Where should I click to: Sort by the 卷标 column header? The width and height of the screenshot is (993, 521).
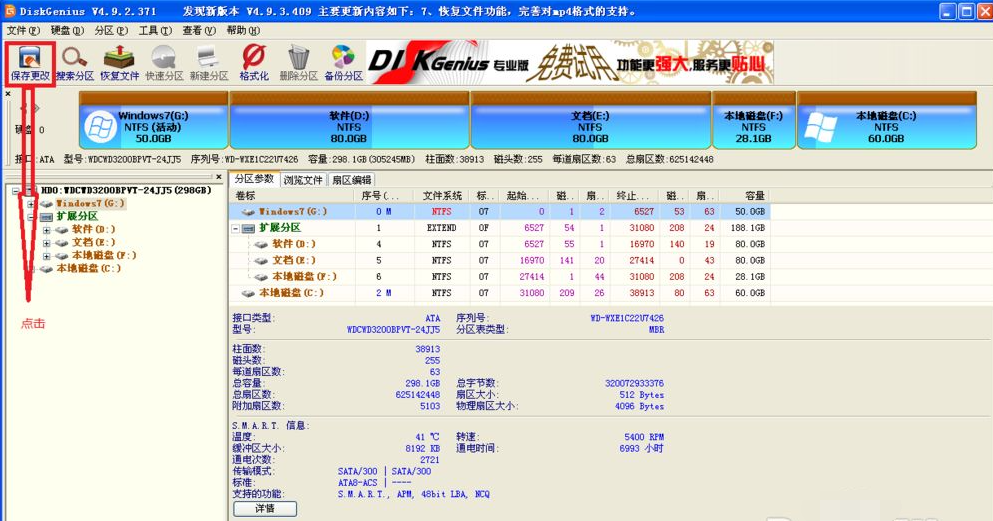click(291, 196)
